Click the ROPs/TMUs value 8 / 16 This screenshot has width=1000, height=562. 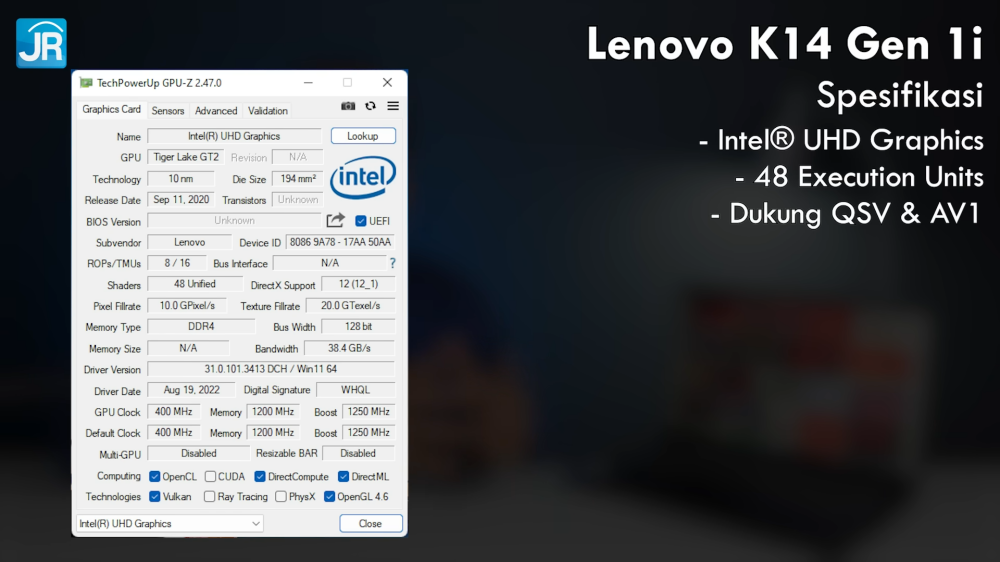tap(177, 263)
